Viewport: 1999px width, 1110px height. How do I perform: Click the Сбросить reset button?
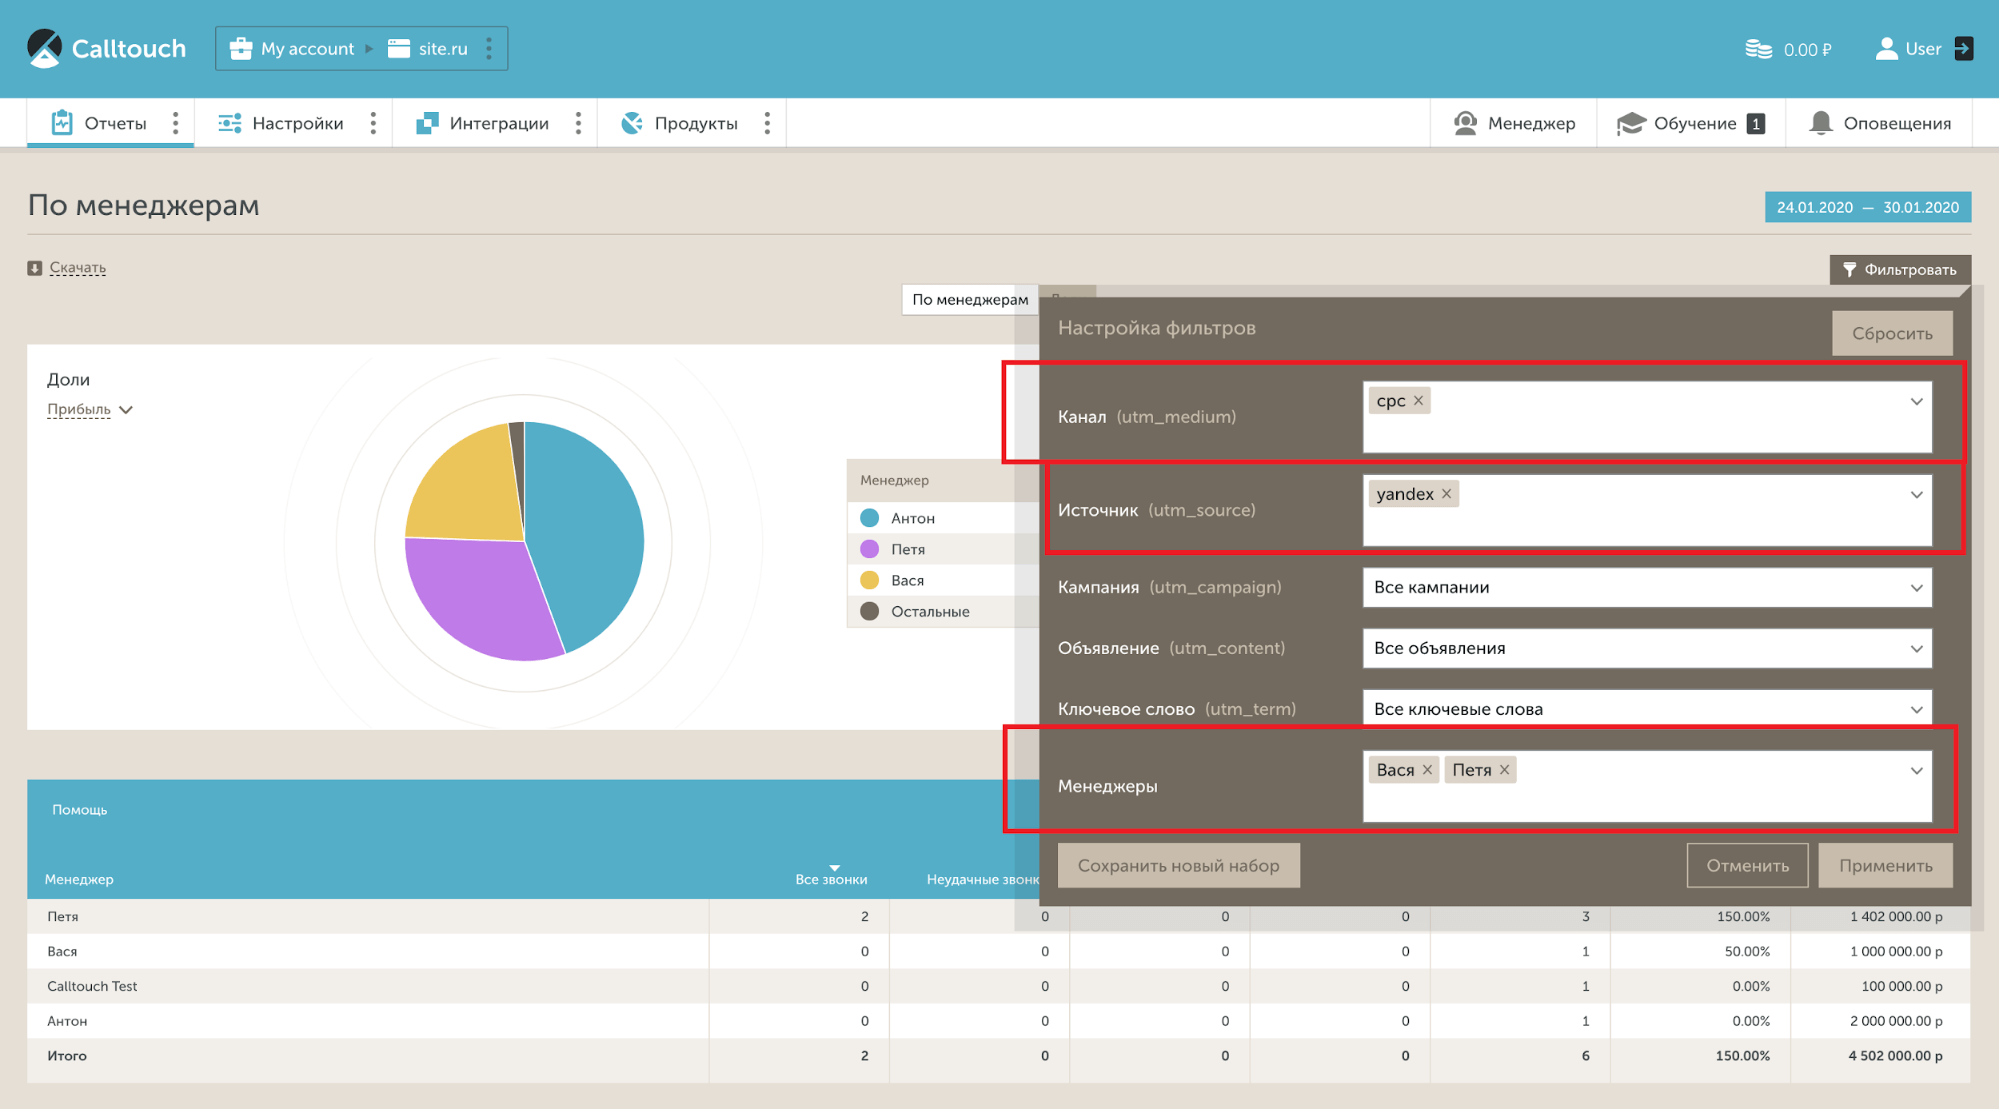pos(1892,333)
